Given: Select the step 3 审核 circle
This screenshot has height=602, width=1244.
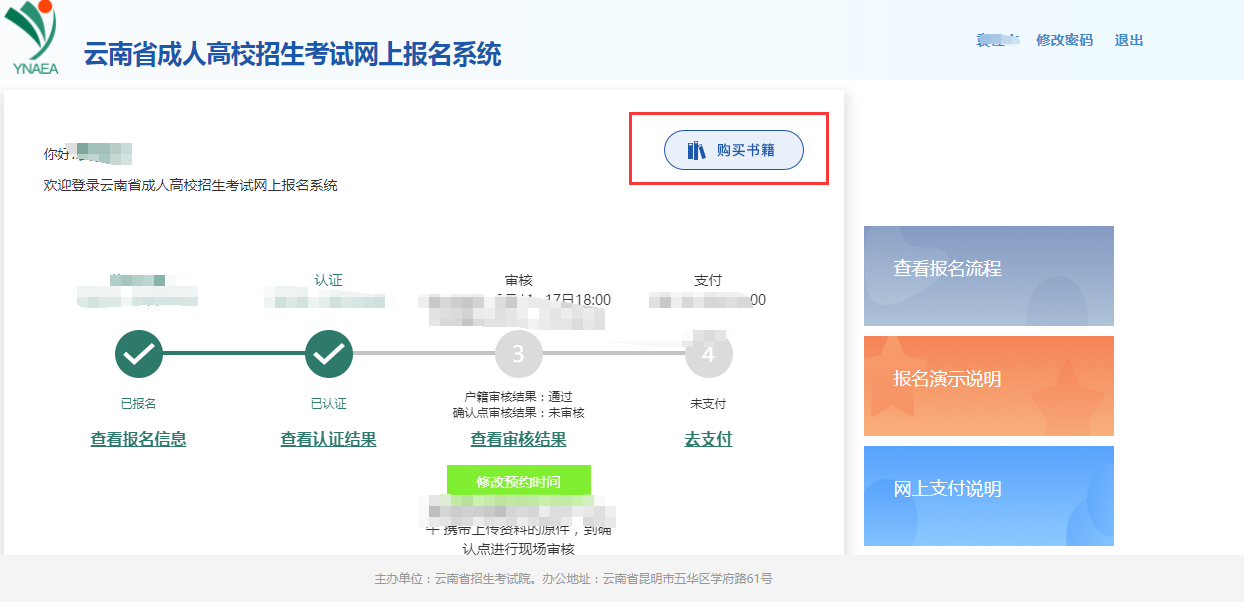Looking at the screenshot, I should pos(518,354).
